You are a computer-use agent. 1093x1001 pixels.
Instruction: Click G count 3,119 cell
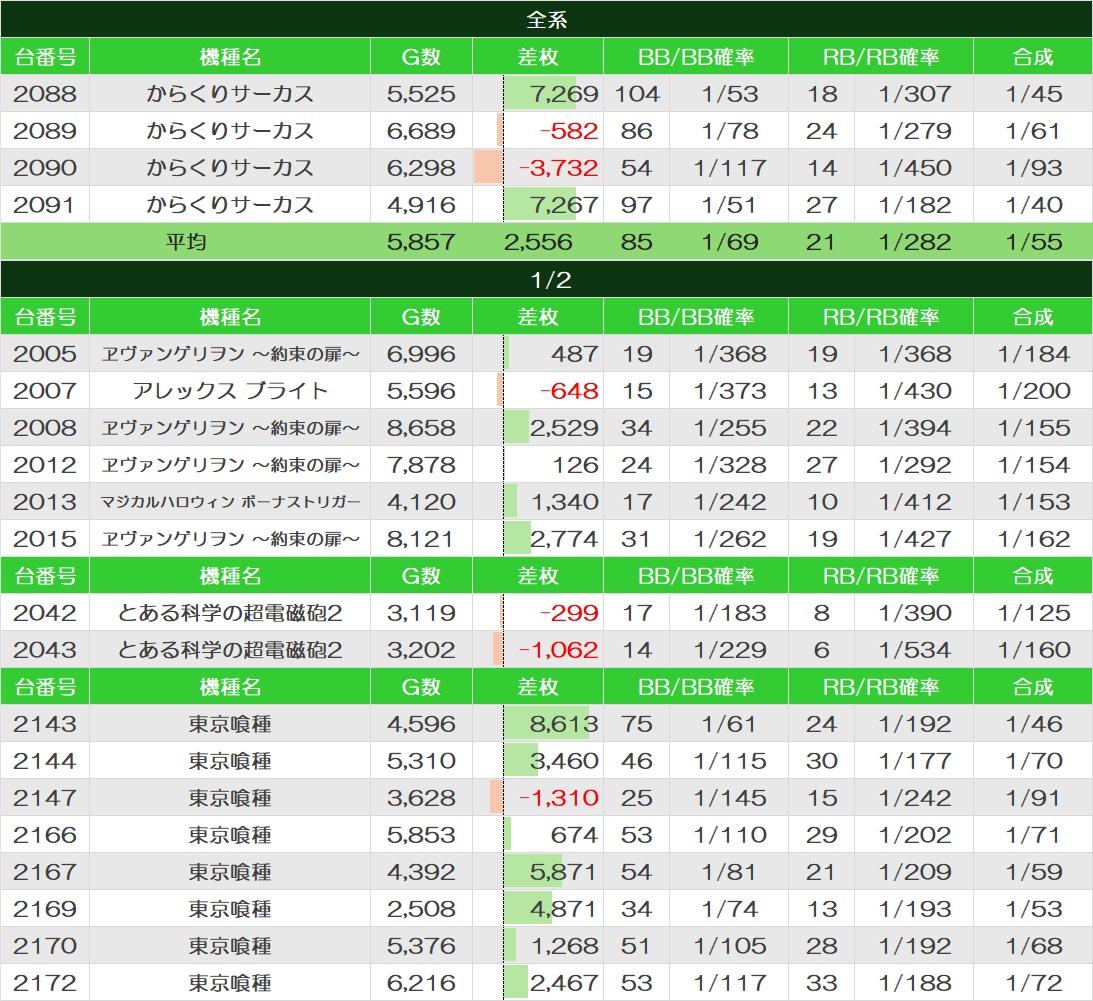click(421, 612)
